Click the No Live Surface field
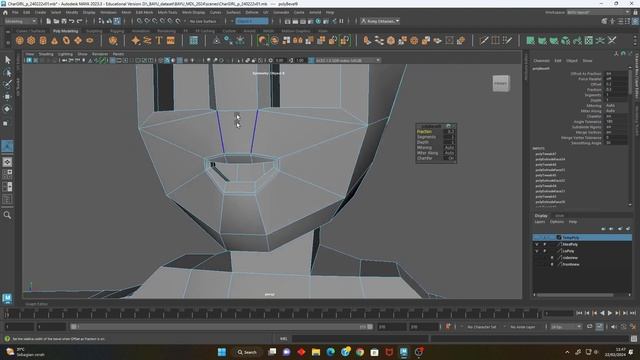This screenshot has width=640, height=360. (203, 21)
